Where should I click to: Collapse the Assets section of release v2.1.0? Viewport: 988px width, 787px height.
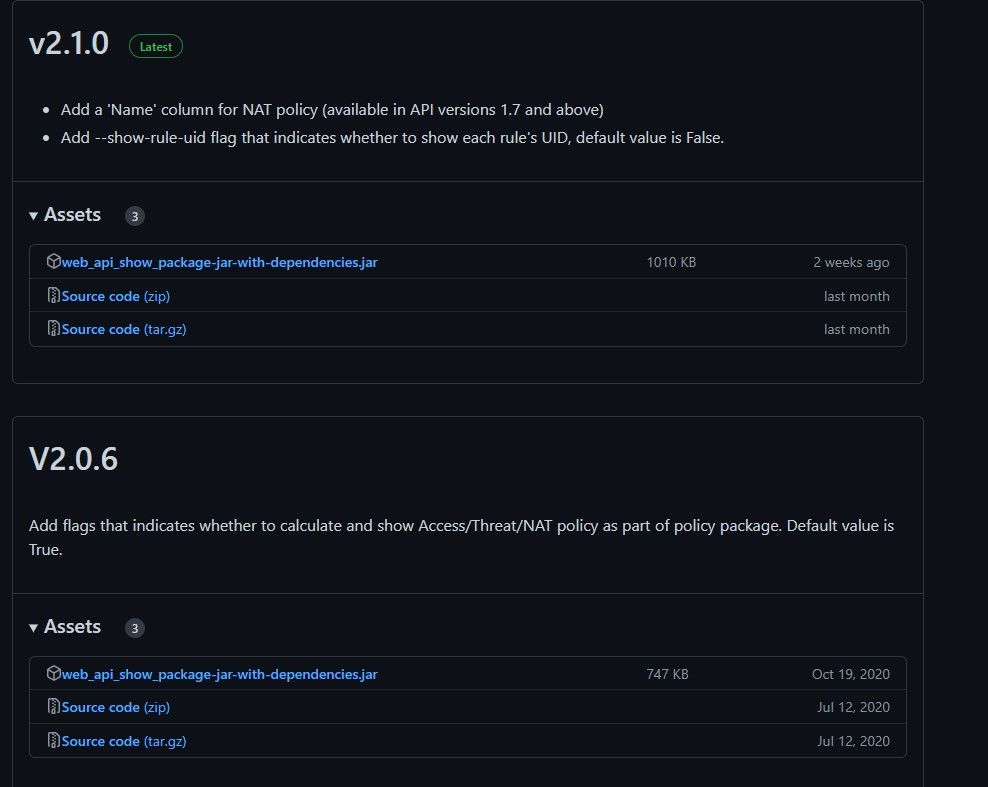pos(66,215)
